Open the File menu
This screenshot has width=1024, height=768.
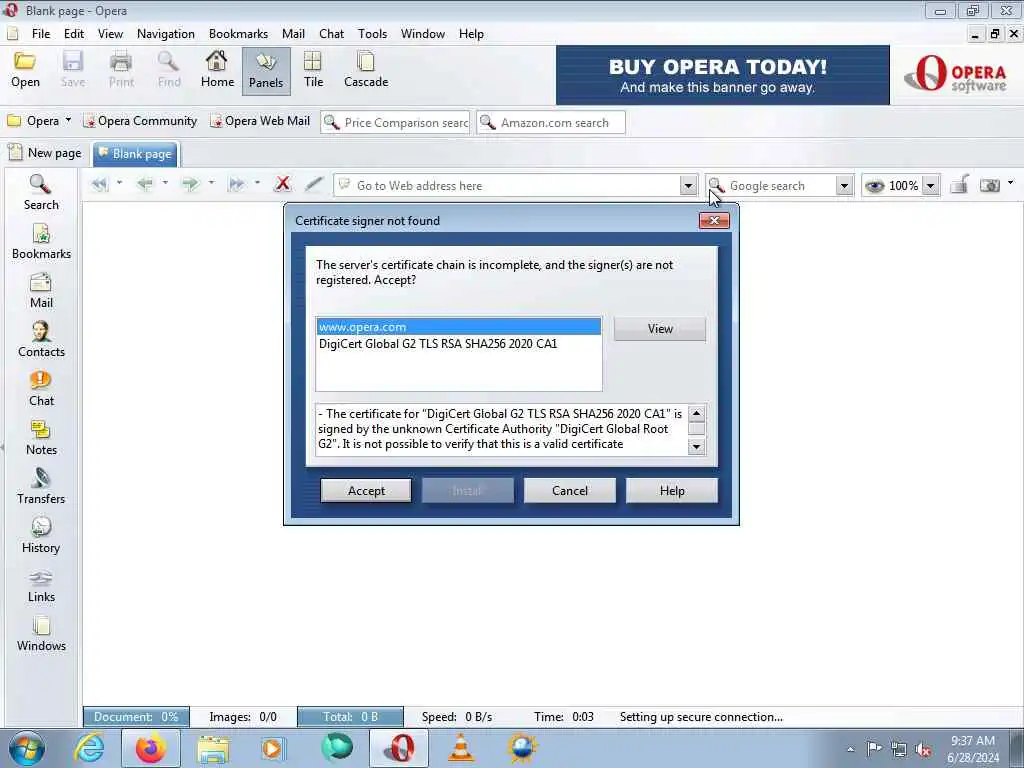(x=40, y=34)
